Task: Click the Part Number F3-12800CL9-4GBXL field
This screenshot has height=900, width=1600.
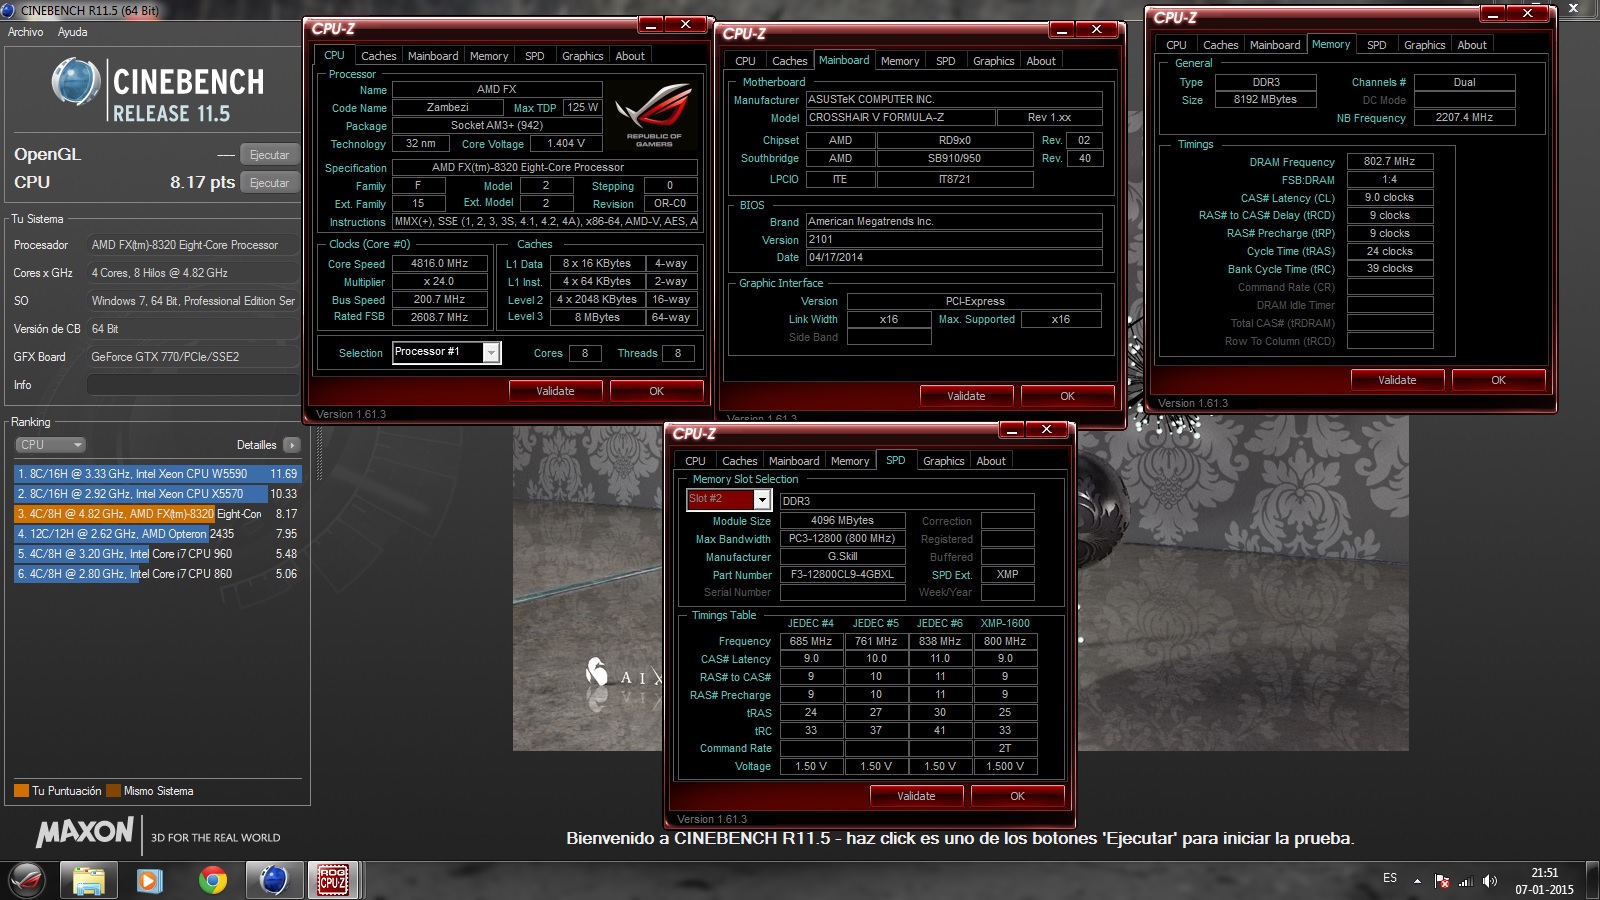Action: (x=842, y=575)
